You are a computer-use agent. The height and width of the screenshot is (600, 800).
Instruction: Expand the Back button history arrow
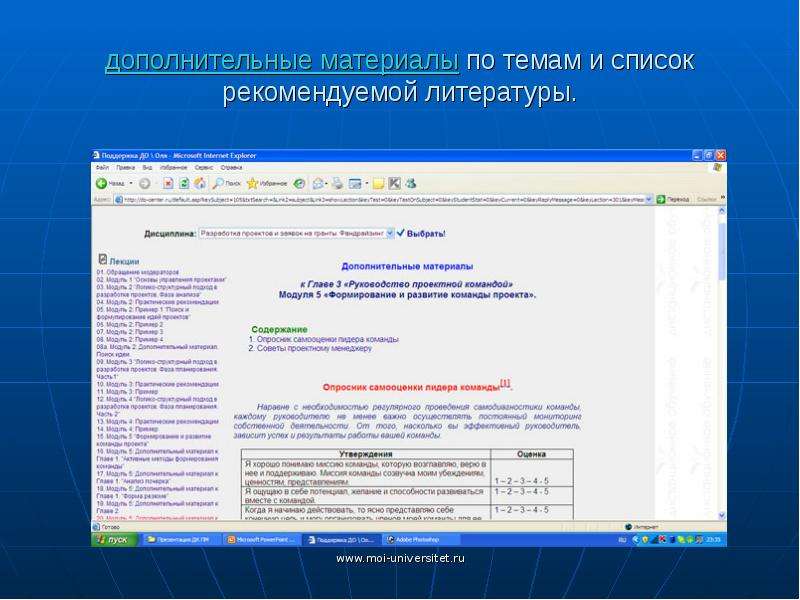(131, 183)
